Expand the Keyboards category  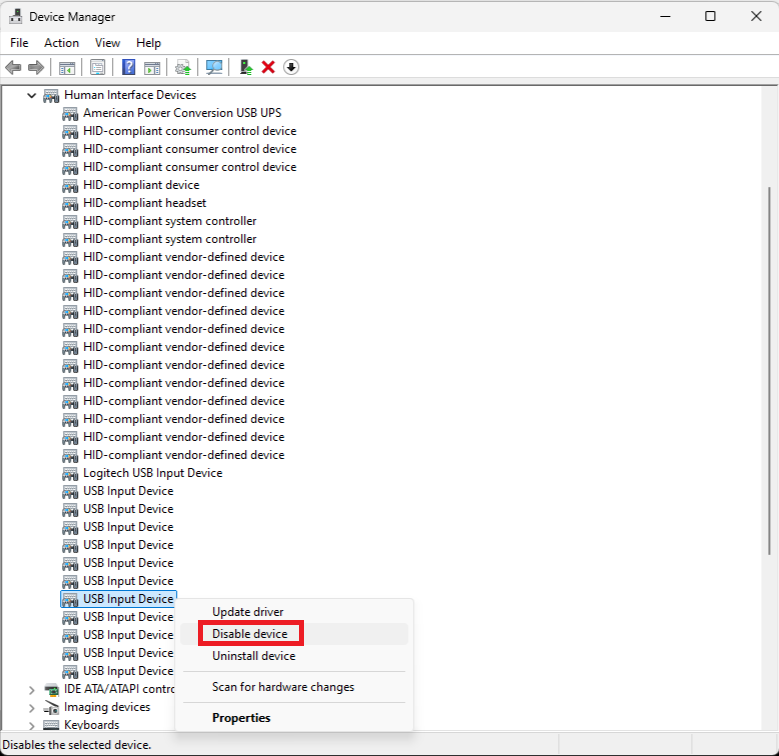pyautogui.click(x=31, y=725)
